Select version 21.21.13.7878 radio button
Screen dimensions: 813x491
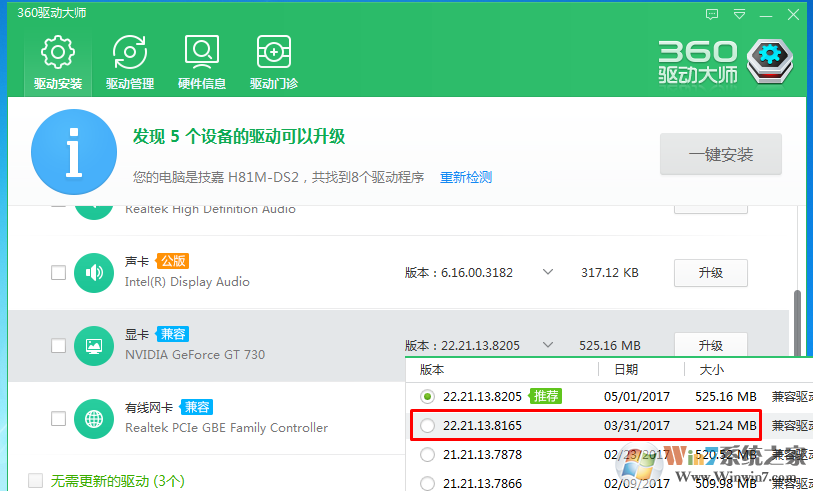pos(428,455)
